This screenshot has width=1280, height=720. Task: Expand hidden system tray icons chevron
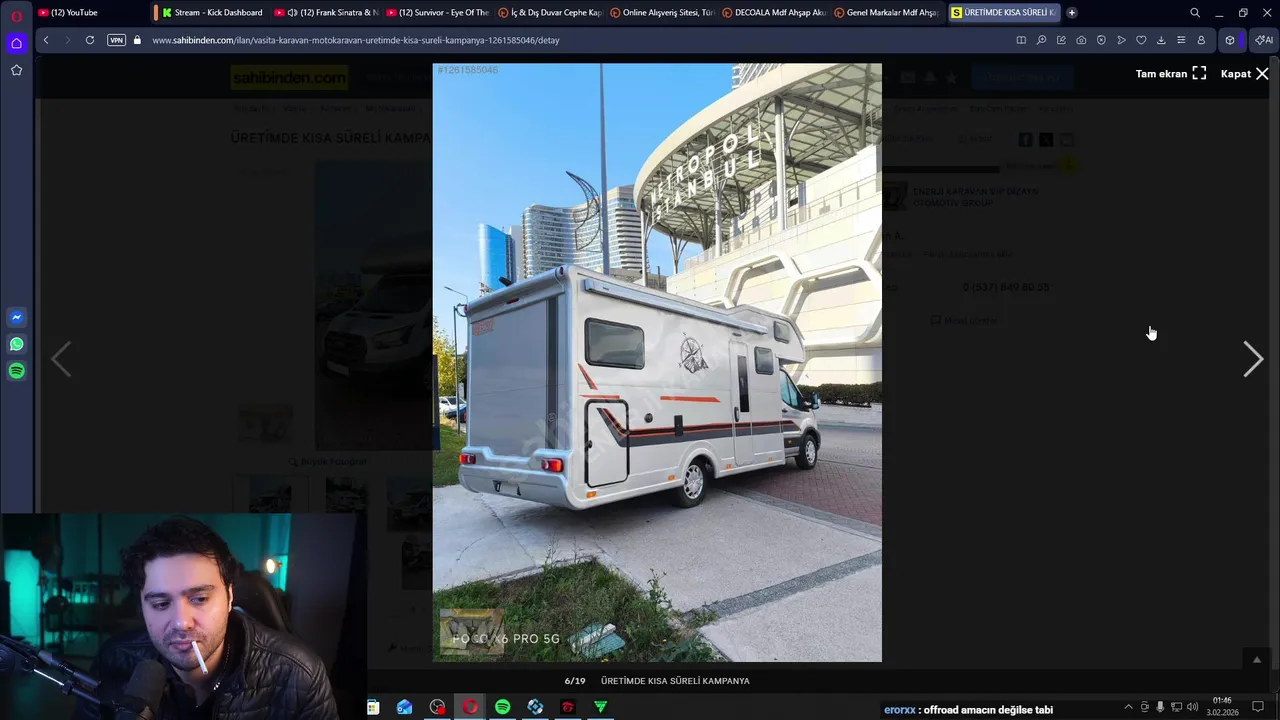(x=1129, y=707)
